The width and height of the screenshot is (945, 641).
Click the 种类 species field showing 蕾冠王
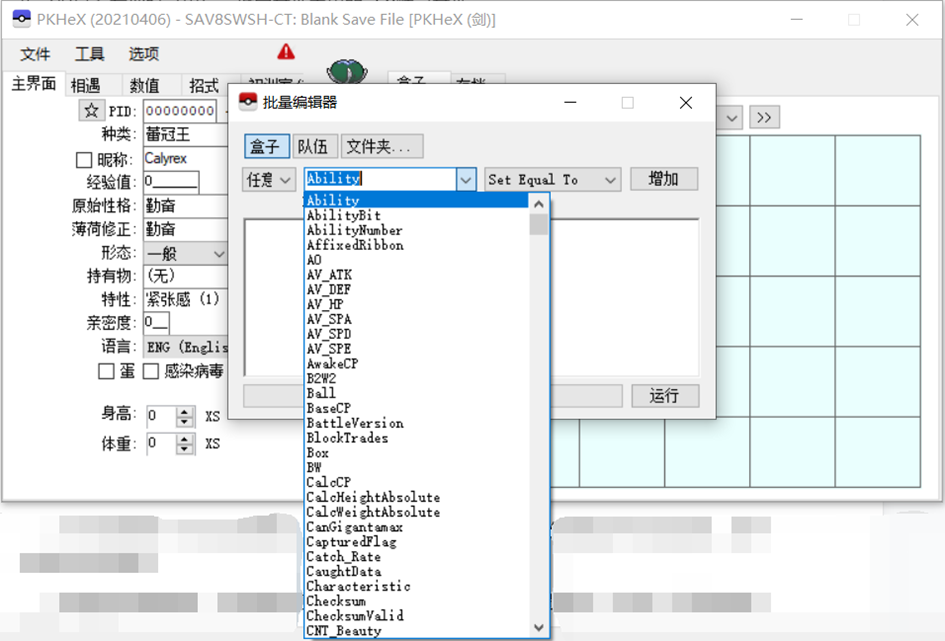(185, 134)
